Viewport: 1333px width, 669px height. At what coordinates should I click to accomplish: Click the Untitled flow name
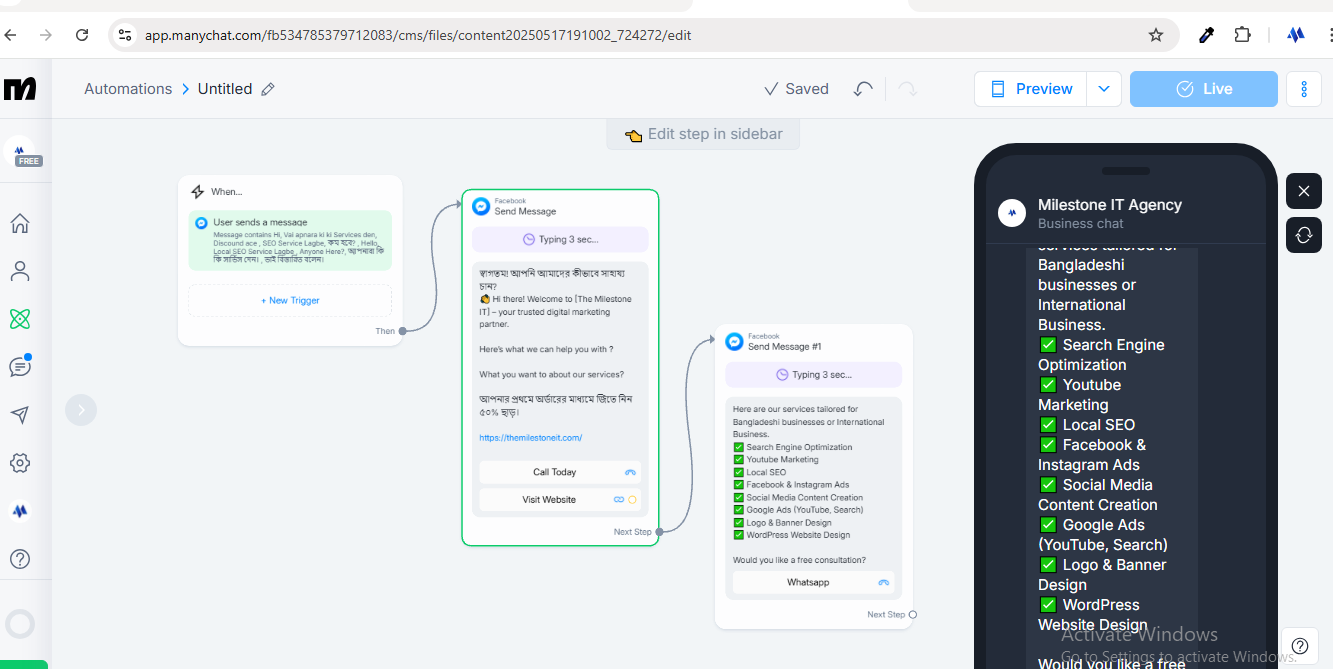[225, 89]
